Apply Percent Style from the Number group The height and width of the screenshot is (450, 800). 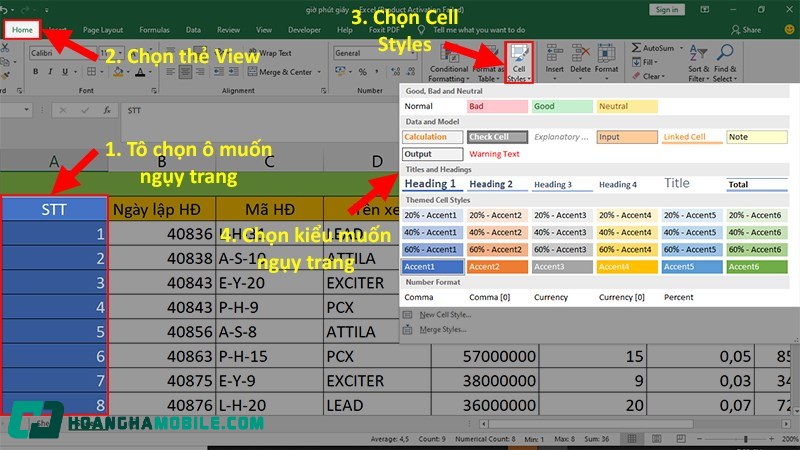tap(362, 72)
